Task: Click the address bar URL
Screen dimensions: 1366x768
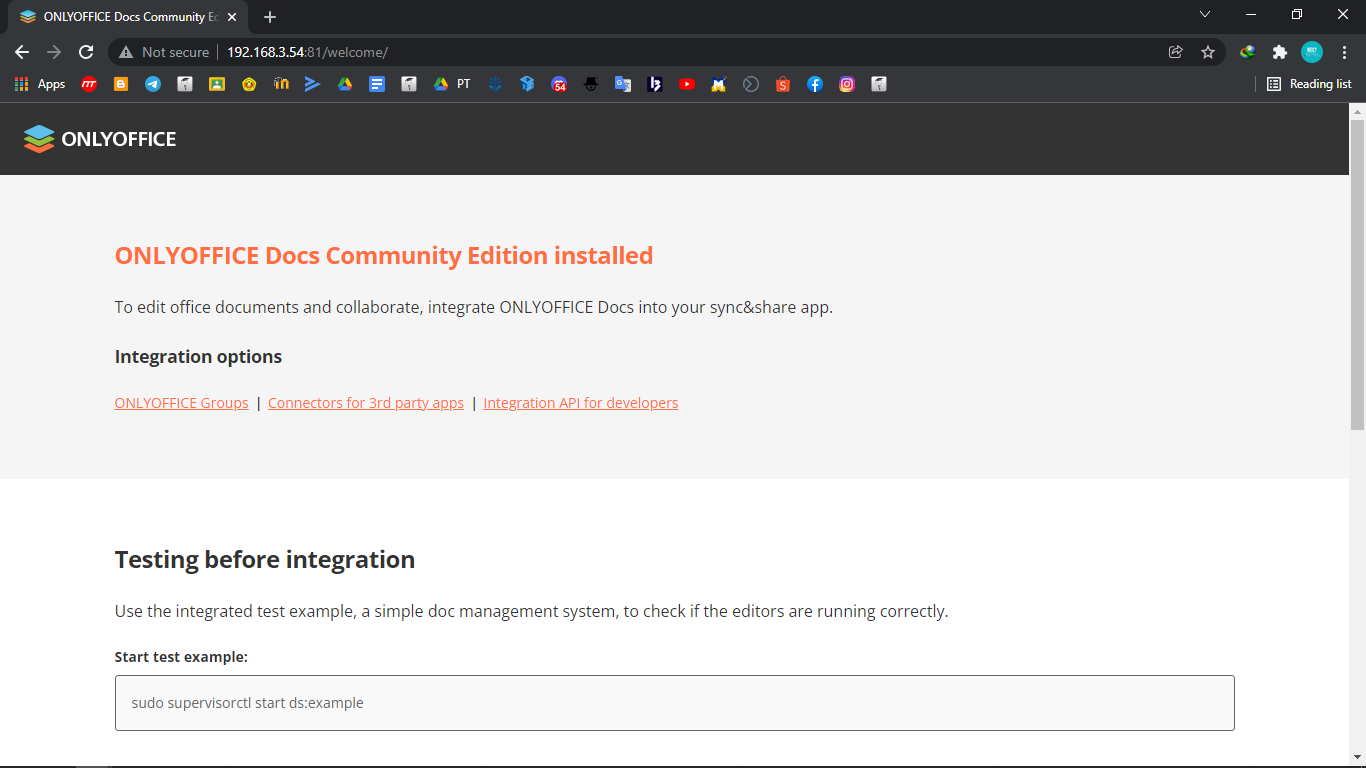Action: [307, 52]
